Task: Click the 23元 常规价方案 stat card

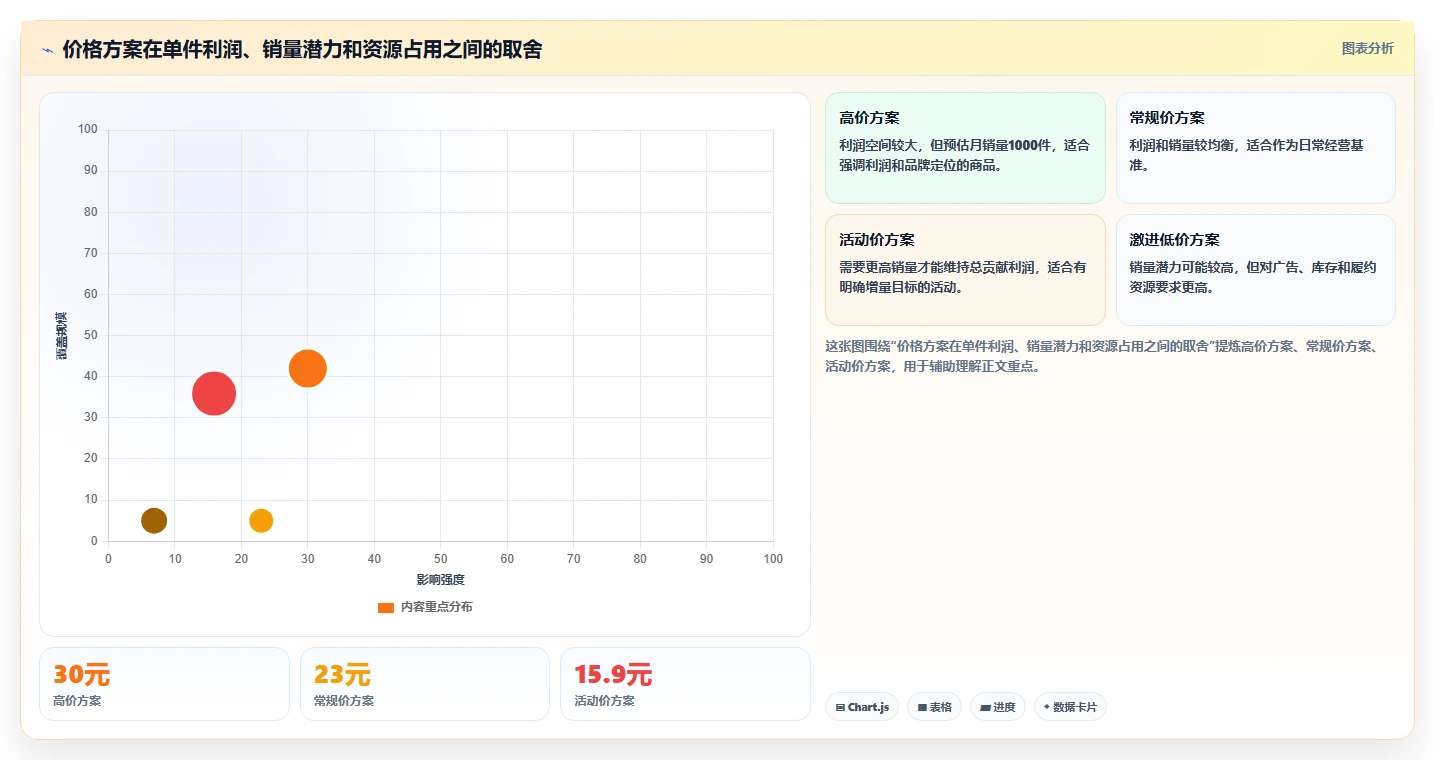Action: [x=425, y=684]
